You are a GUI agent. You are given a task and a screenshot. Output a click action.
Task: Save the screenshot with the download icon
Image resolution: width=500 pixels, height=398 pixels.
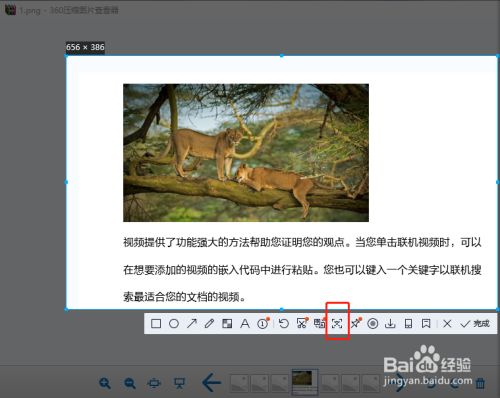click(x=390, y=324)
